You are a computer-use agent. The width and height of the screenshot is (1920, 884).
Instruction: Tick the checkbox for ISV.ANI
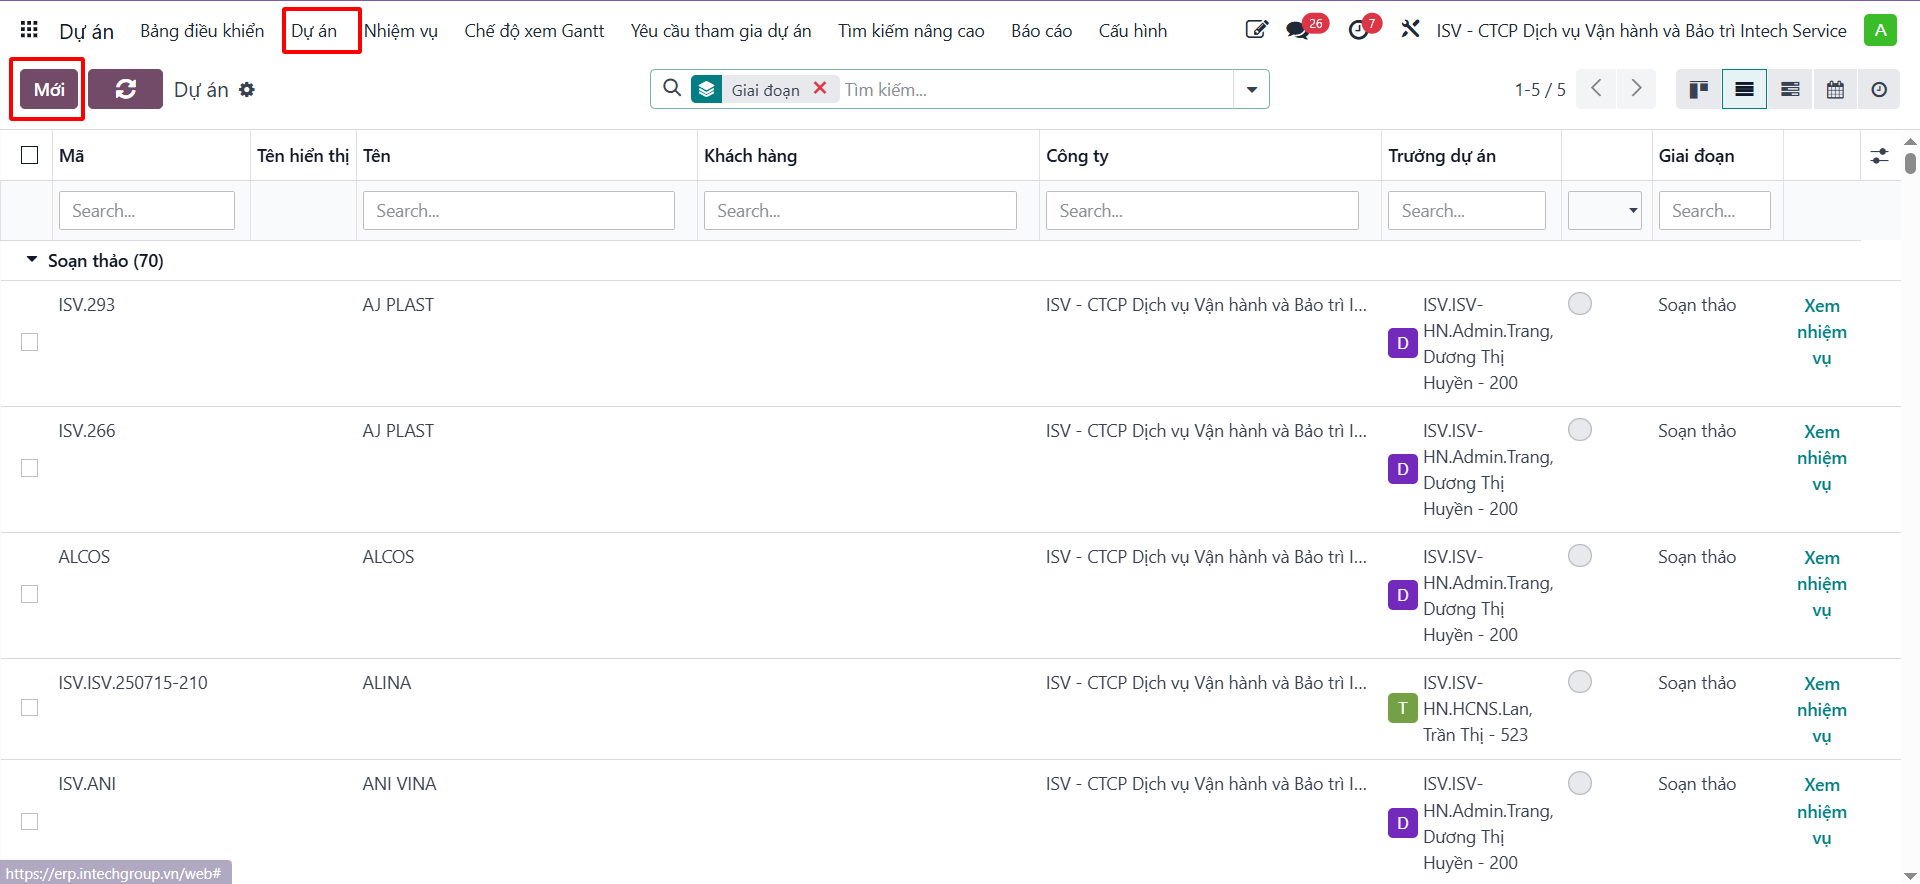30,821
